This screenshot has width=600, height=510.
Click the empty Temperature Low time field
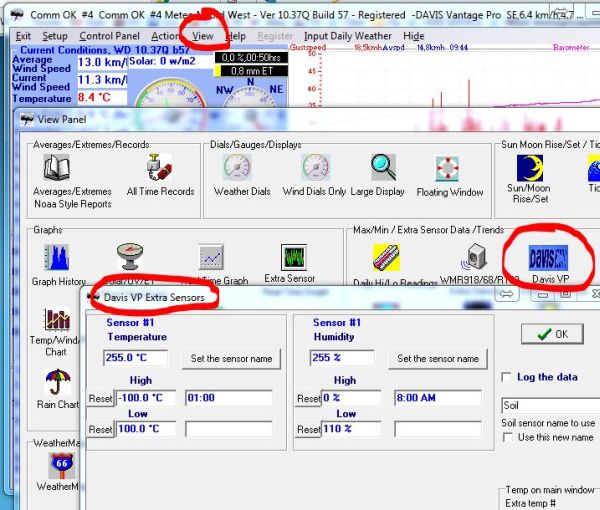coord(229,429)
